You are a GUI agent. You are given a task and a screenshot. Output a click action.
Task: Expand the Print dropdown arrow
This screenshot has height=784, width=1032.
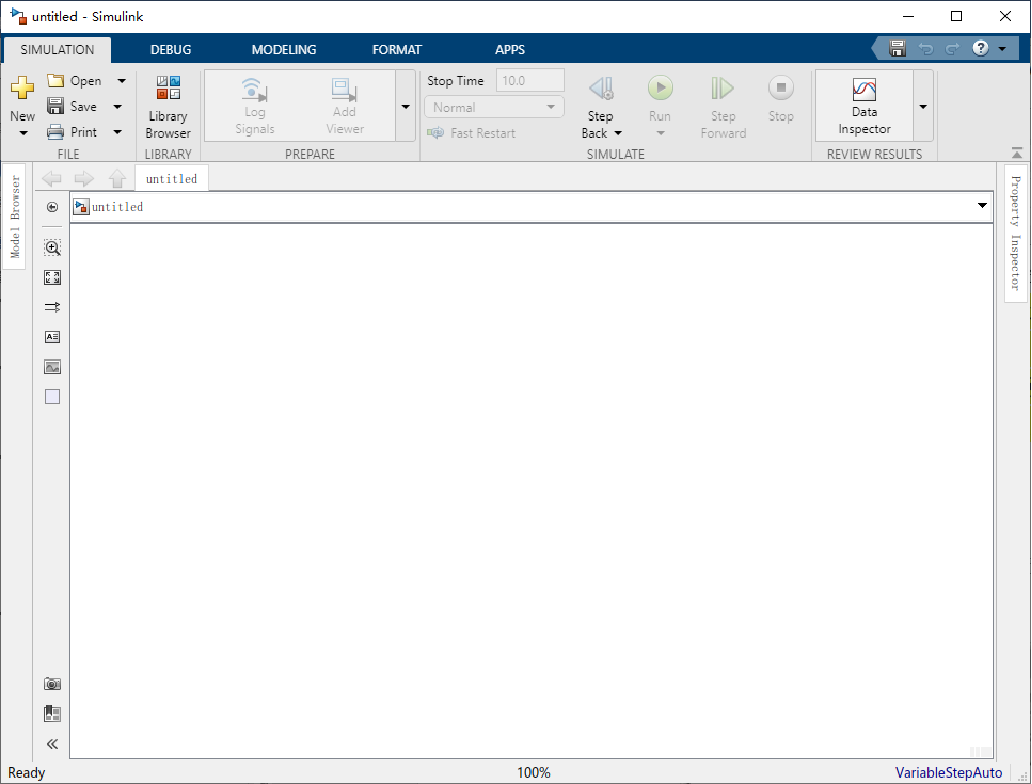(118, 132)
